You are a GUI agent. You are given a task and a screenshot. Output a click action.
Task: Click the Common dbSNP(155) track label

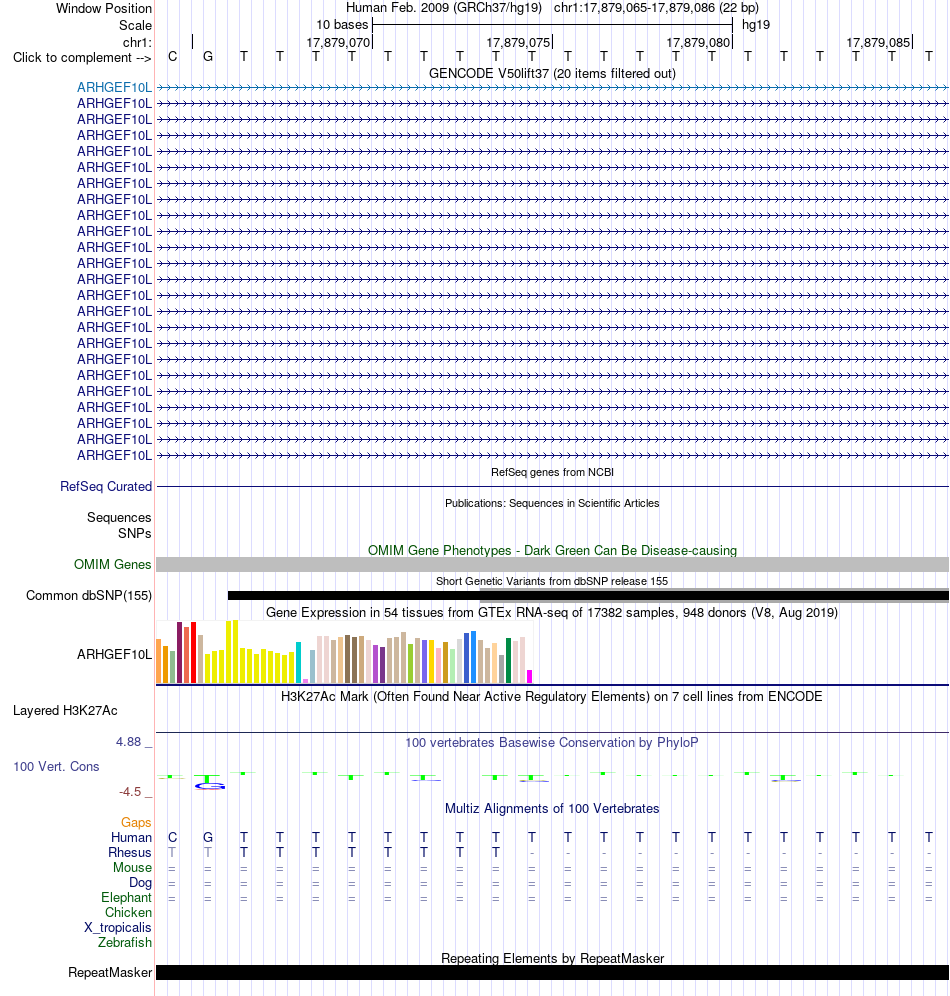pos(89,596)
